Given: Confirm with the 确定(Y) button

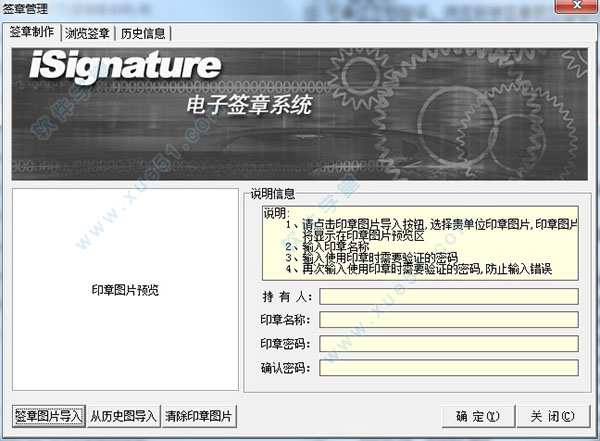Looking at the screenshot, I should click(478, 416).
